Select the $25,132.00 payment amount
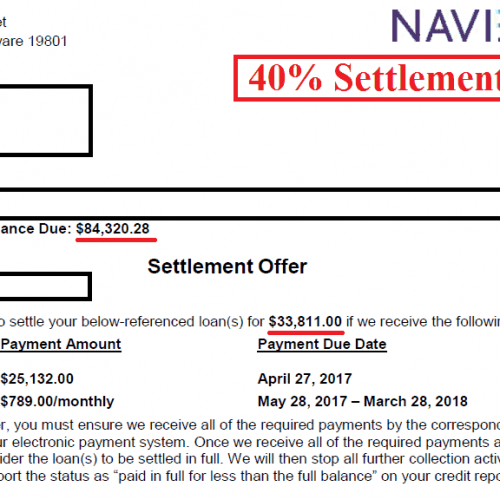The height and width of the screenshot is (500, 500). [x=37, y=379]
